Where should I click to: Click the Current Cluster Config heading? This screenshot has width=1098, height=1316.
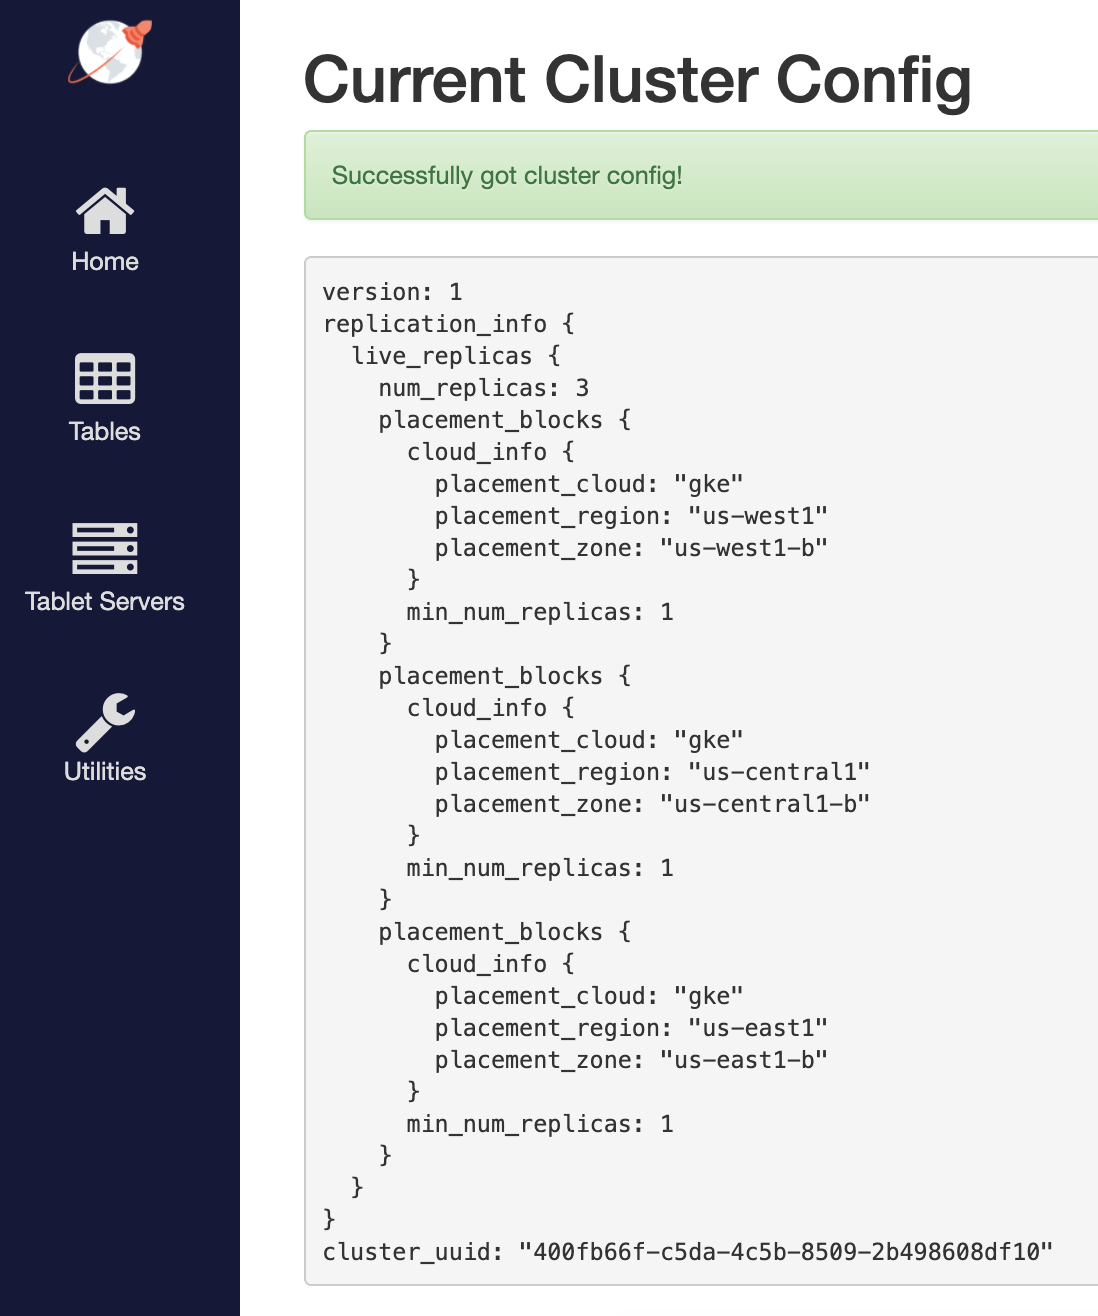[637, 80]
